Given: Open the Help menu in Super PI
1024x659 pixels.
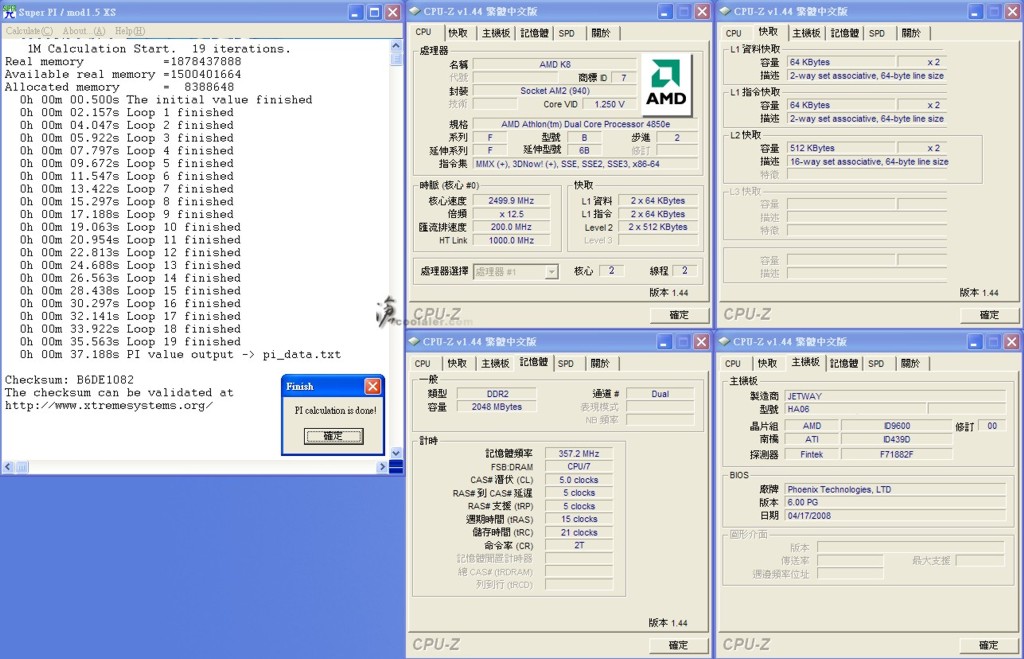Looking at the screenshot, I should point(130,31).
